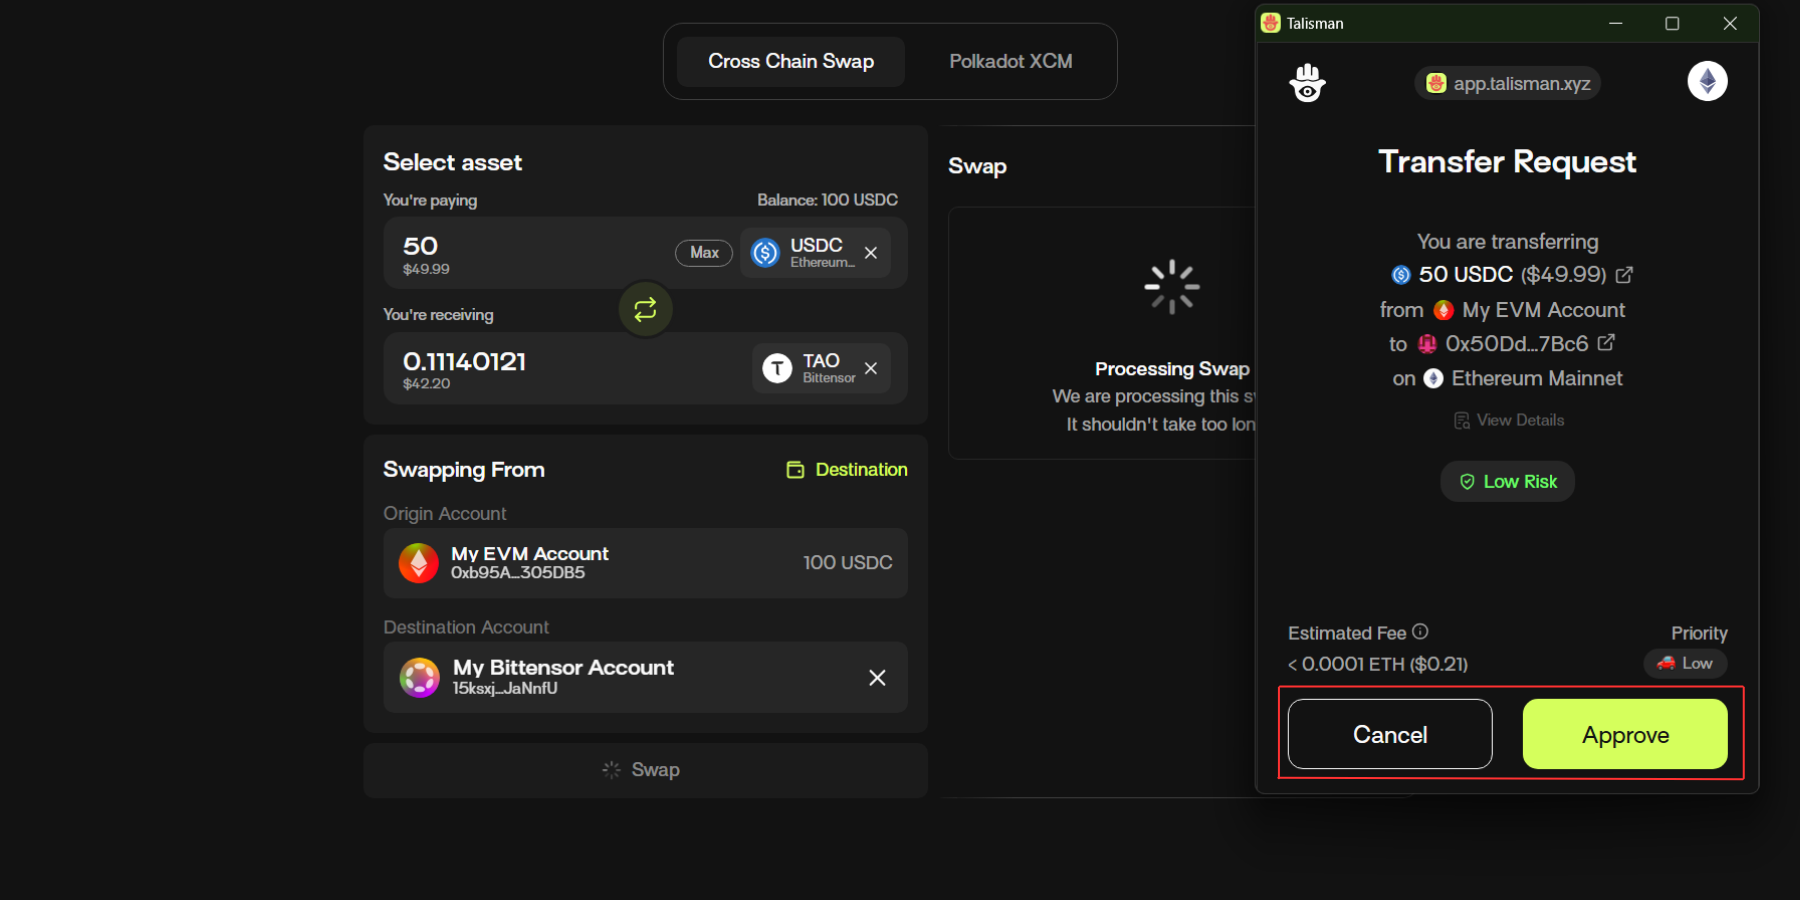Open the Low priority fee selector

pyautogui.click(x=1685, y=663)
